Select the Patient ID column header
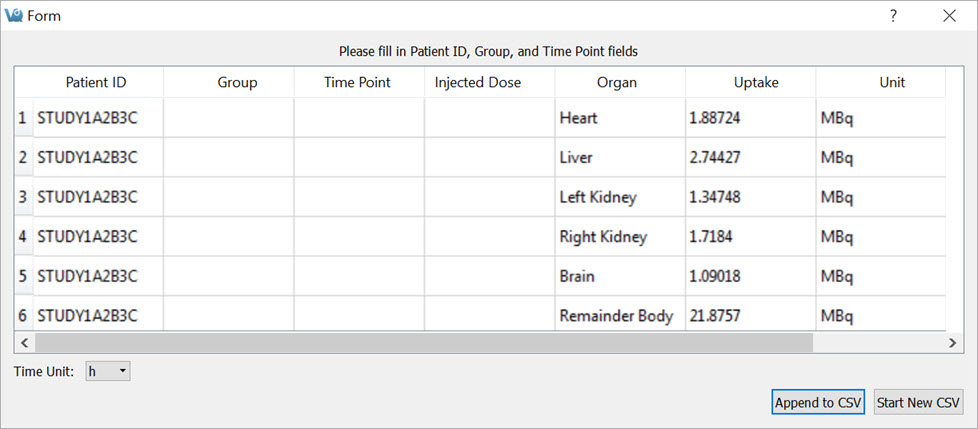 pos(96,83)
